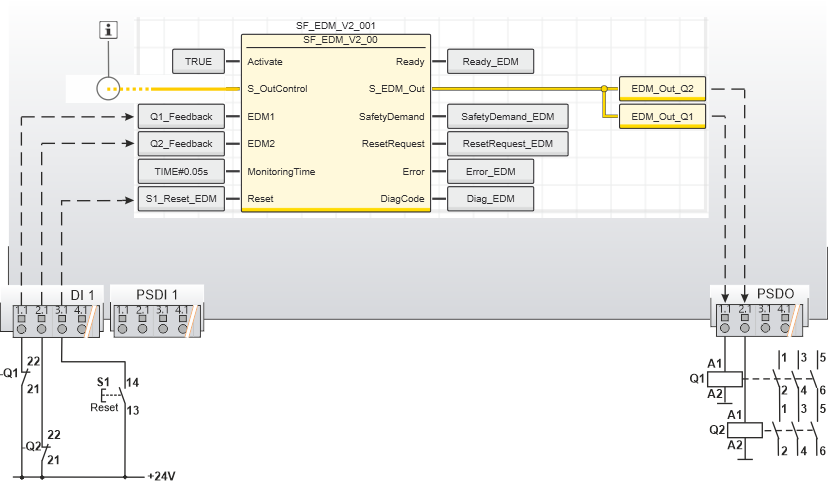Select the ResetRequest_EDM output variable
Viewport: 828px width, 481px height.
pyautogui.click(x=507, y=144)
